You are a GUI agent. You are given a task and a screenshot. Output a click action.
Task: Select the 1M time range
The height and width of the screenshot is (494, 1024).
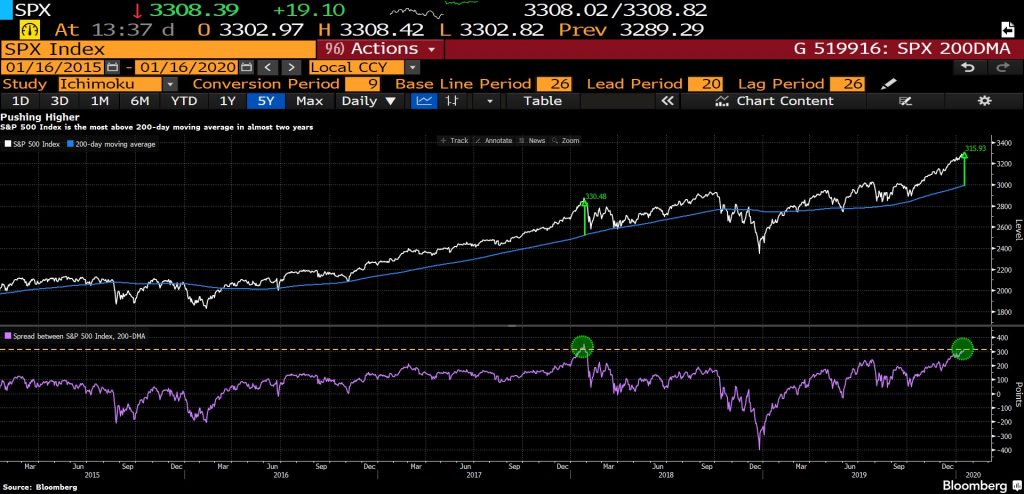[x=99, y=101]
